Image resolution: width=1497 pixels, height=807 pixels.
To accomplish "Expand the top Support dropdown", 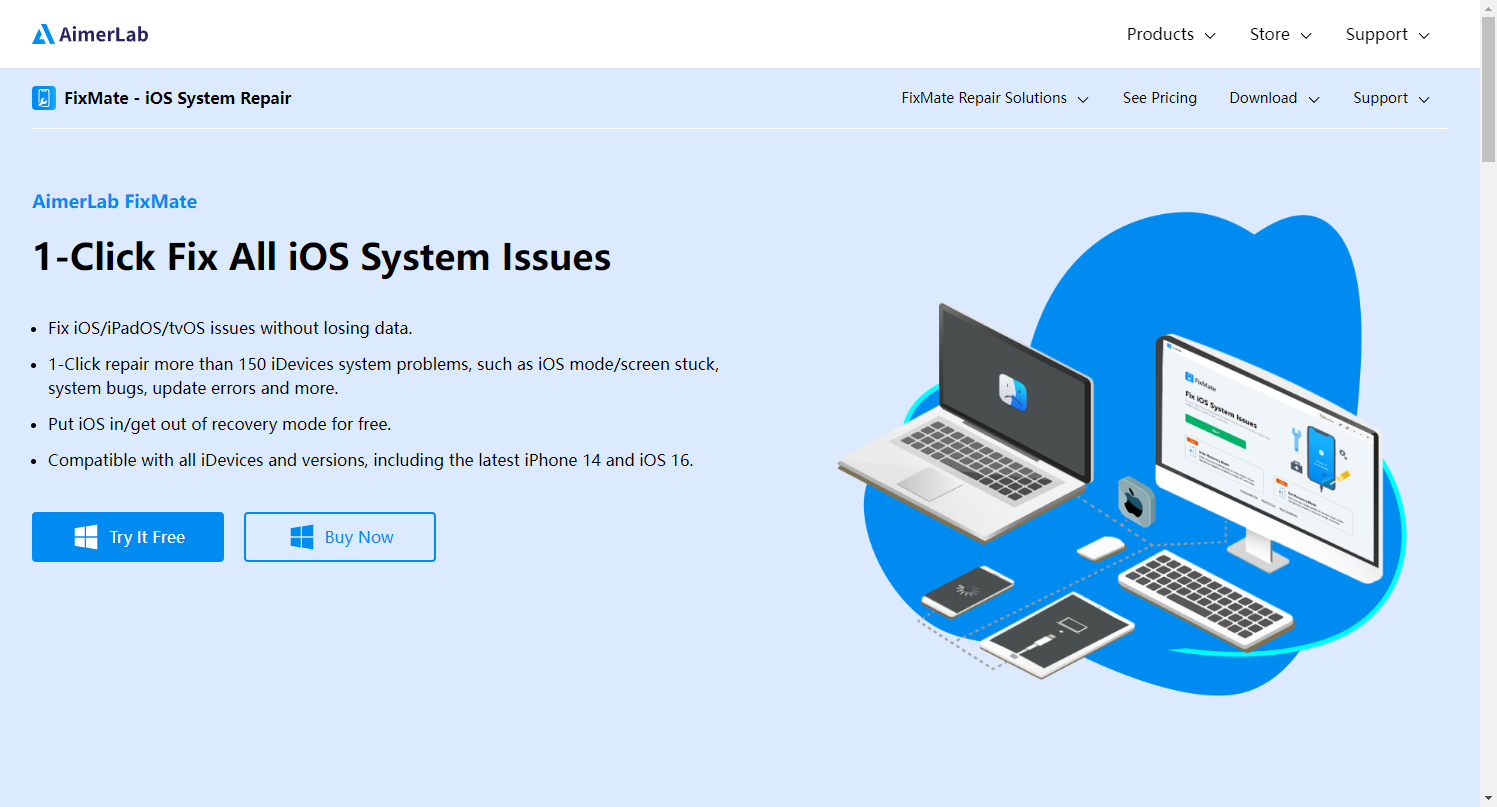I will click(1387, 35).
